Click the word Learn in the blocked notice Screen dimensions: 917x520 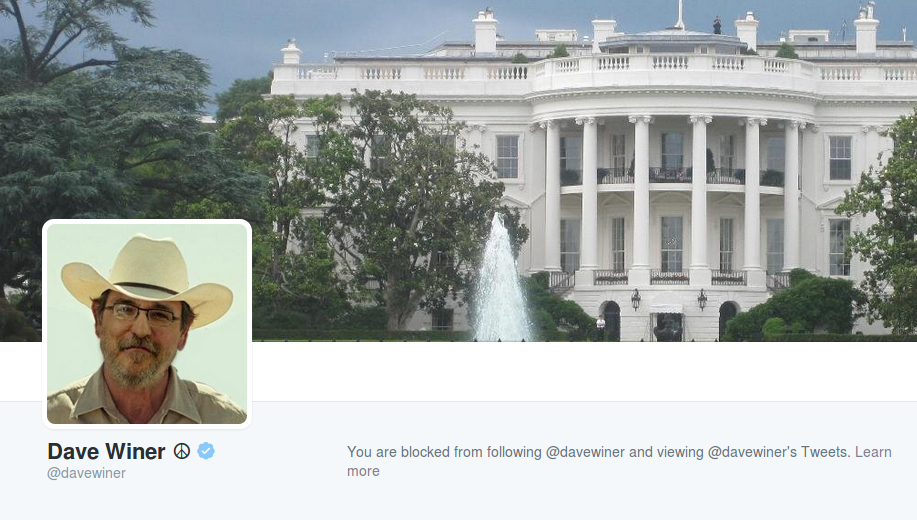(x=873, y=452)
